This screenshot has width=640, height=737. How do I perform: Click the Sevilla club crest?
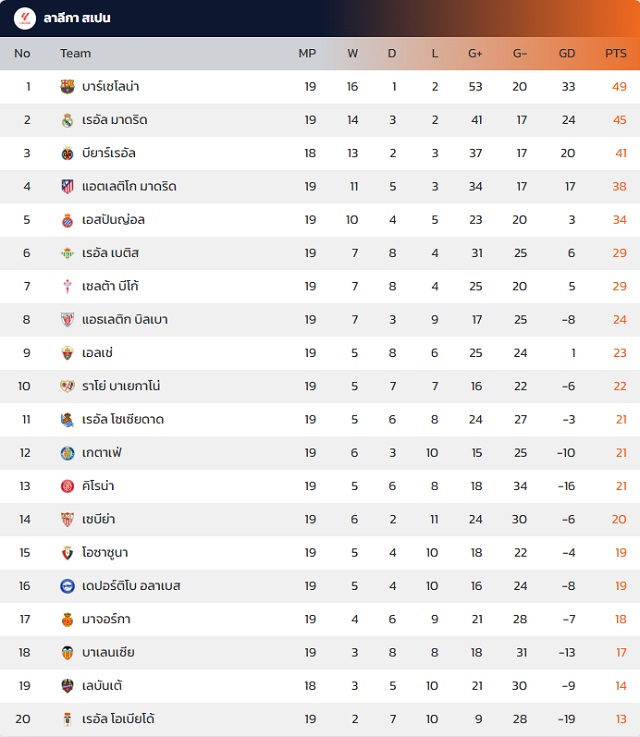tap(67, 519)
